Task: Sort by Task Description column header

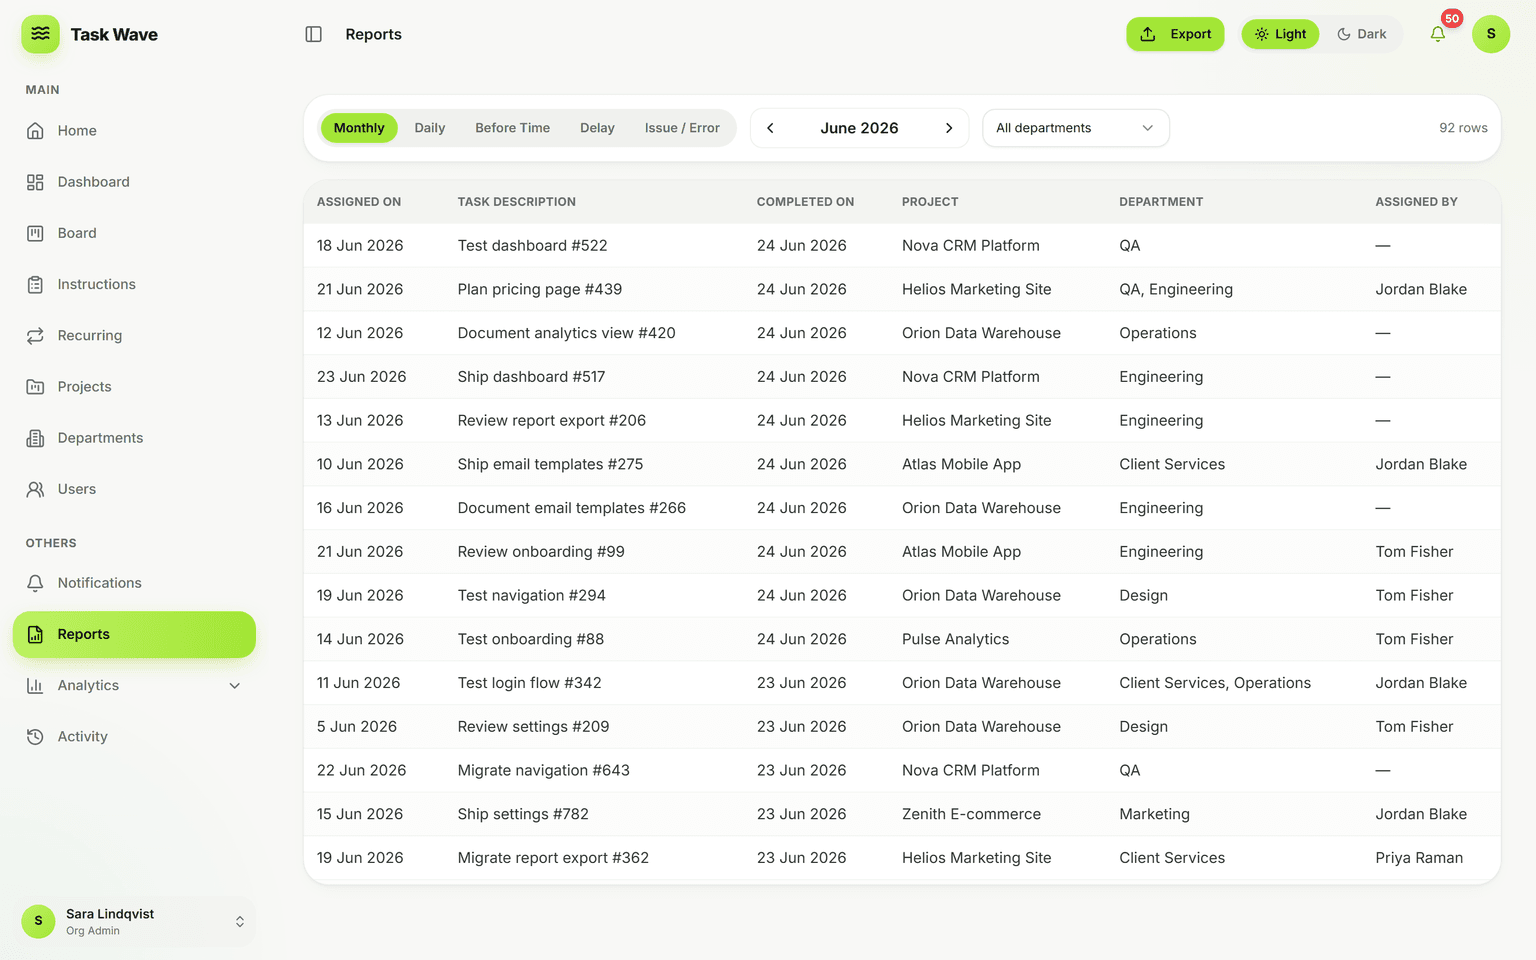Action: pyautogui.click(x=517, y=202)
